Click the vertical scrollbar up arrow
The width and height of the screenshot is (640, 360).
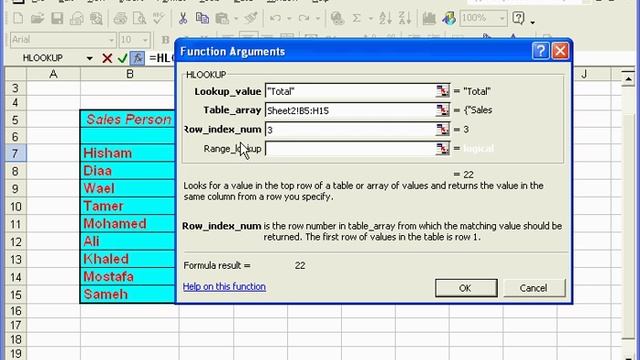click(628, 78)
